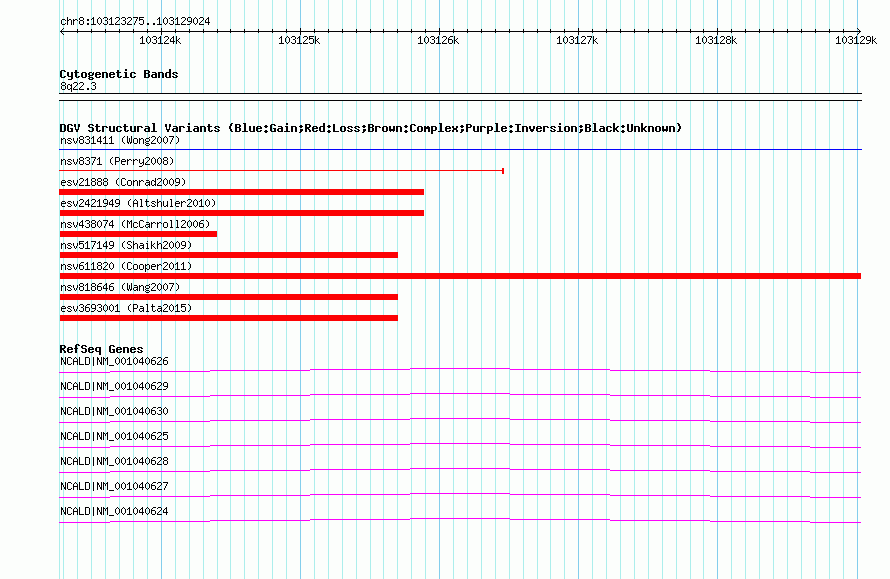The image size is (890, 579).
Task: Open variant nsv438074 (McCarroll2006) label
Action: (135, 224)
